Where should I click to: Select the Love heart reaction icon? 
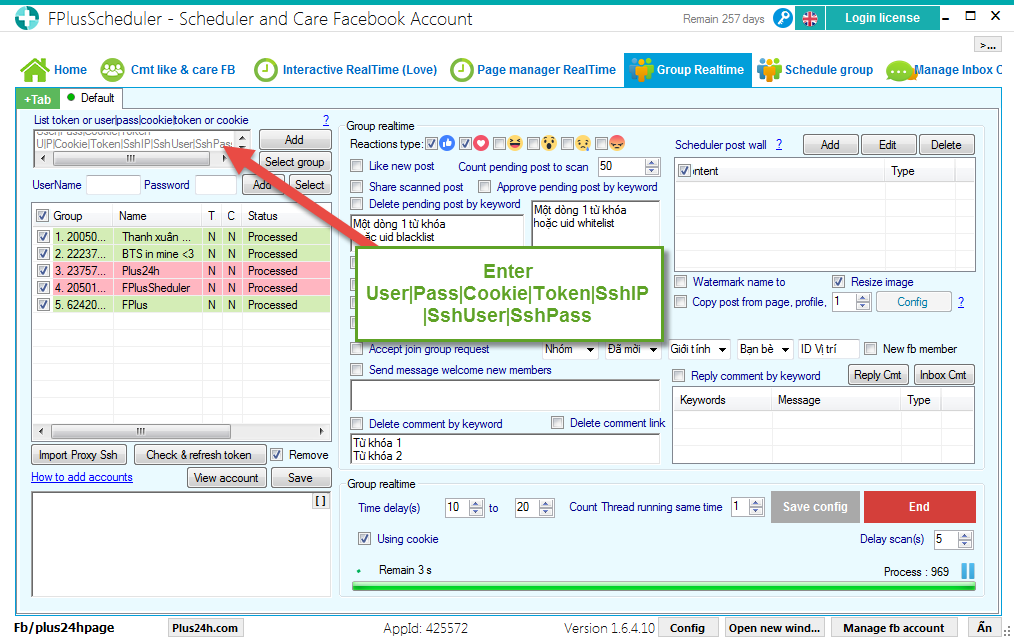(480, 144)
